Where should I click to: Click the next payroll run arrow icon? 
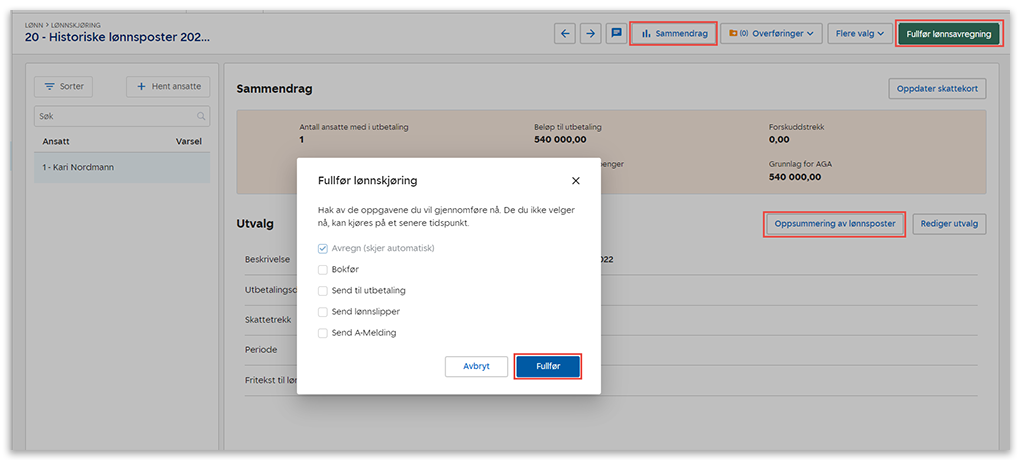(x=591, y=33)
